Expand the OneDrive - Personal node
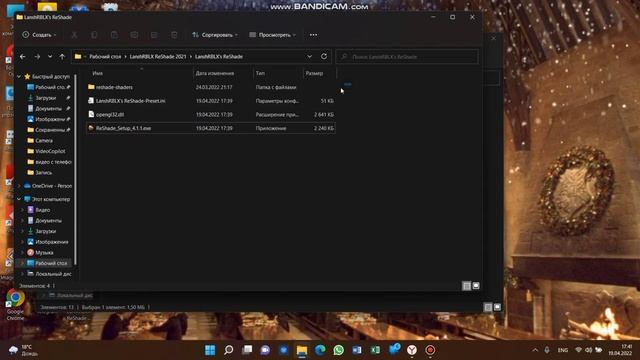Image resolution: width=640 pixels, height=360 pixels. click(19, 186)
